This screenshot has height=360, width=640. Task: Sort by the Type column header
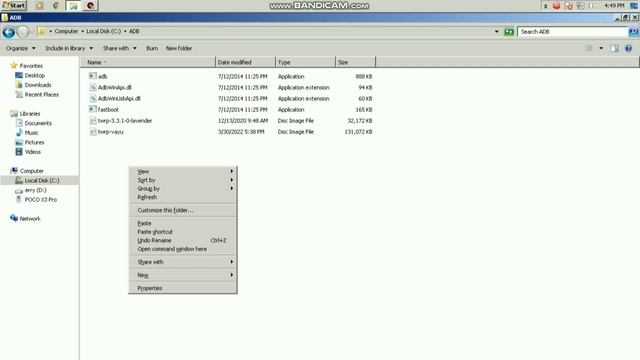[x=305, y=62]
